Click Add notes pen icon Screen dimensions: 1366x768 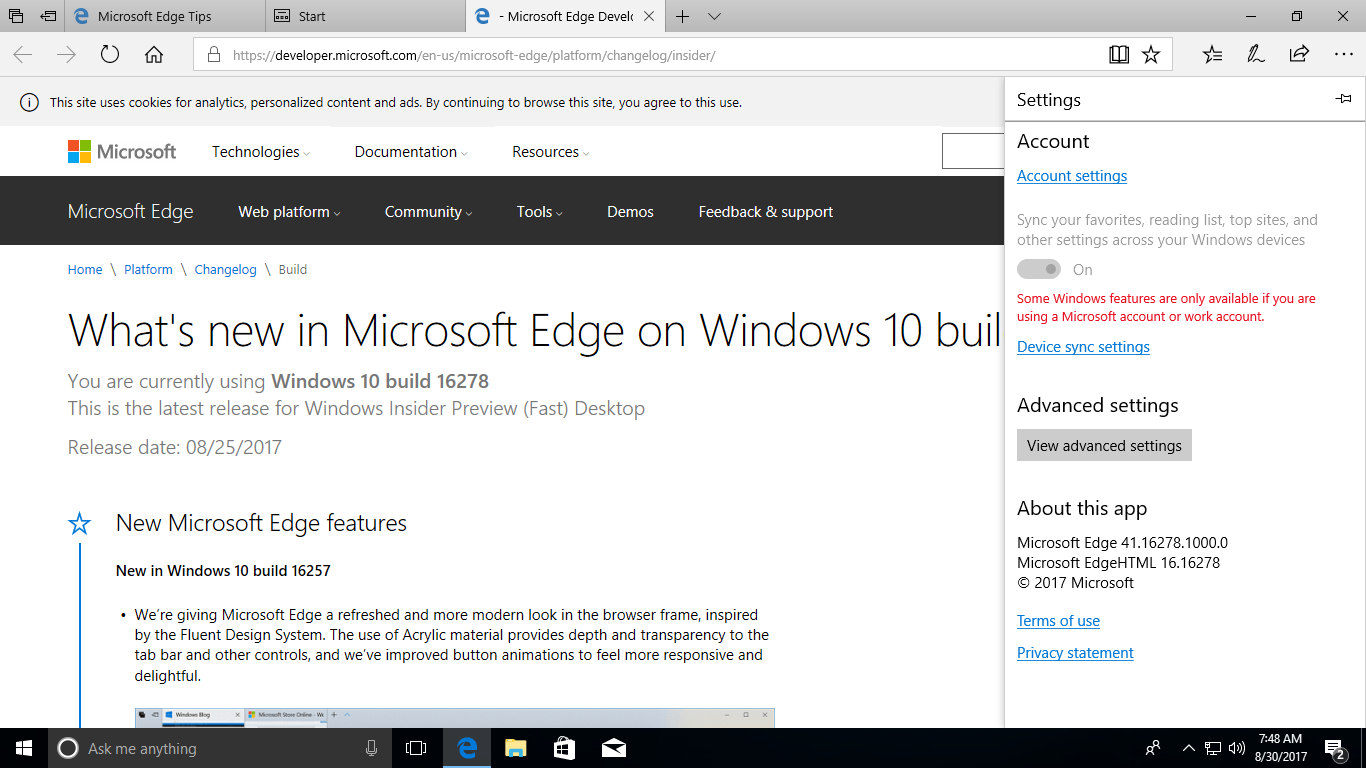click(1256, 55)
